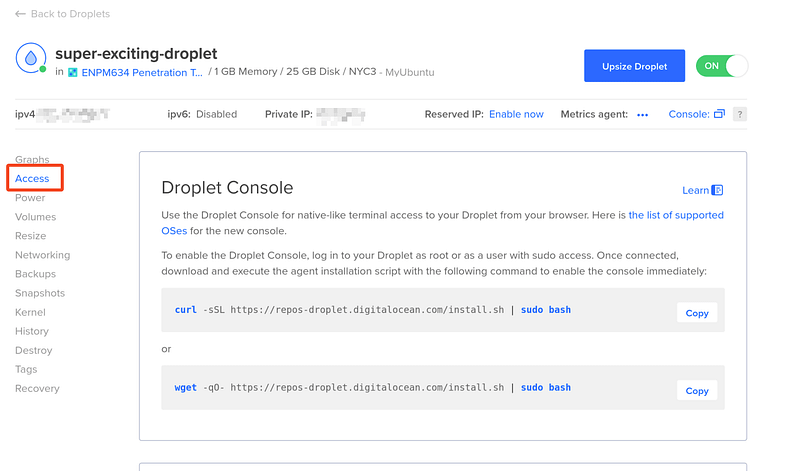Open the Resize section
The width and height of the screenshot is (800, 471).
point(31,236)
